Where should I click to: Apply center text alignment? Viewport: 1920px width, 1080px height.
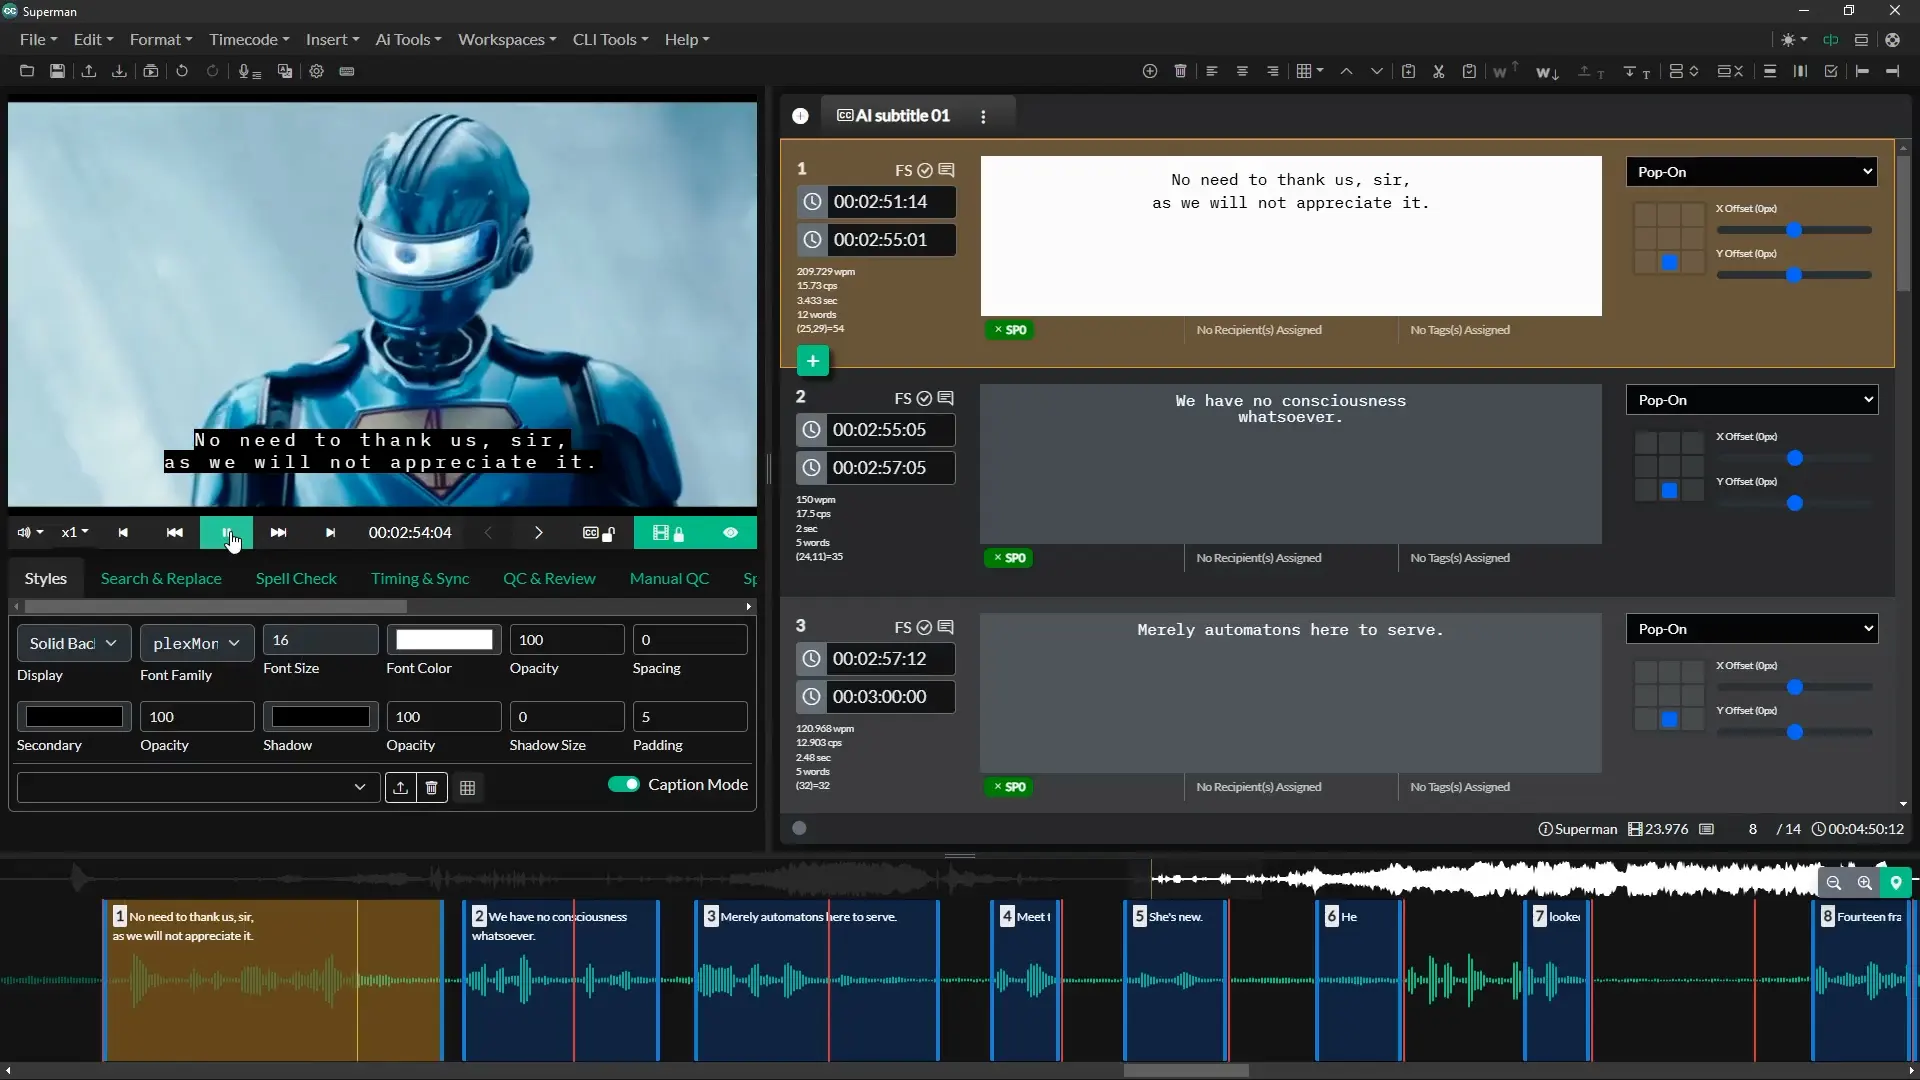pyautogui.click(x=1242, y=71)
